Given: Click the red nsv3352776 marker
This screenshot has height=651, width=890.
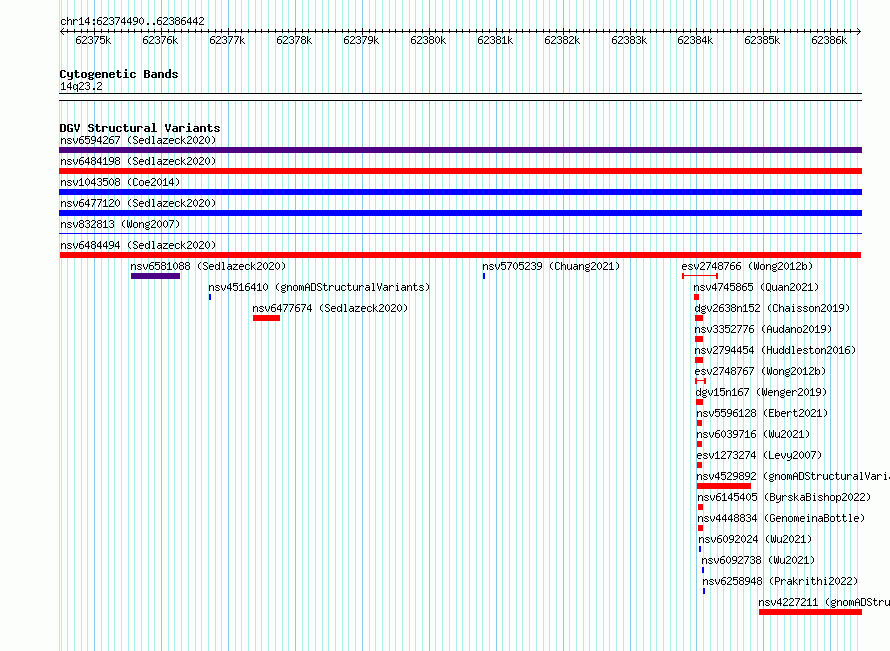Looking at the screenshot, I should 699,339.
